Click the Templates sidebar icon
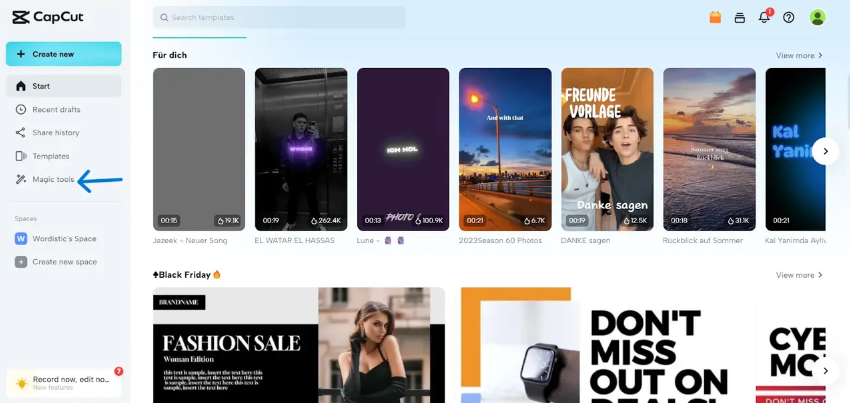Viewport: 850px width, 403px height. coord(21,156)
